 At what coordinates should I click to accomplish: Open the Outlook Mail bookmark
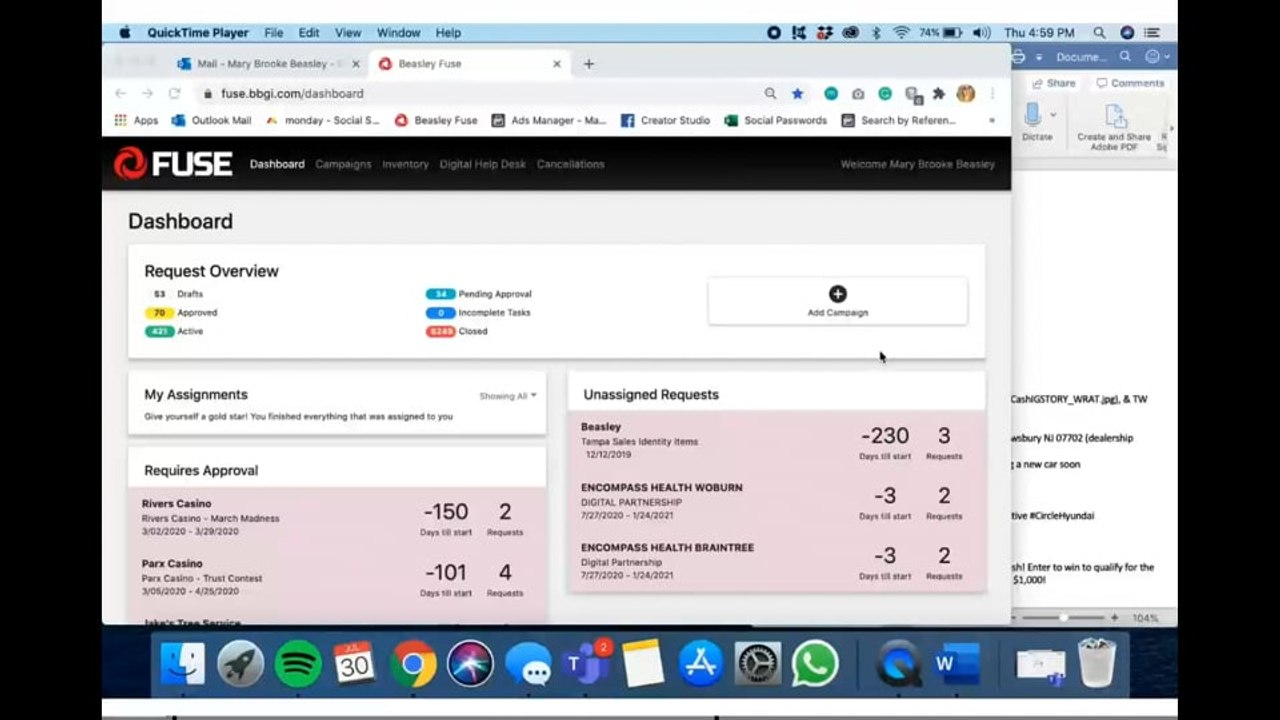211,120
